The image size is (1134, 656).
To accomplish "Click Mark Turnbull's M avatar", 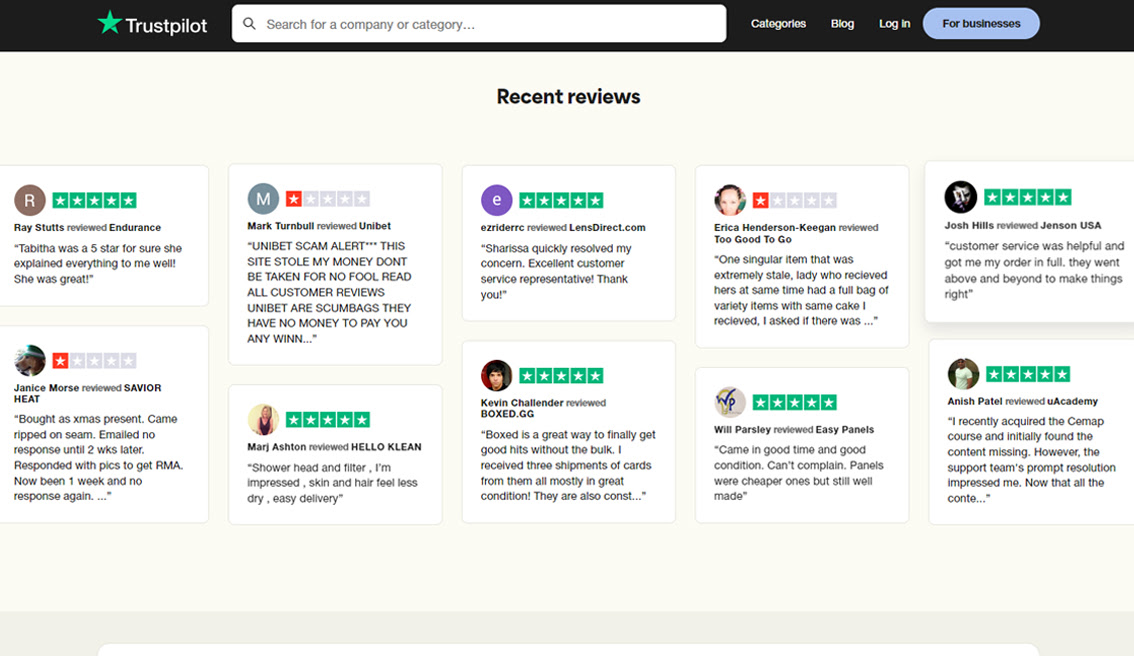I will tap(263, 199).
